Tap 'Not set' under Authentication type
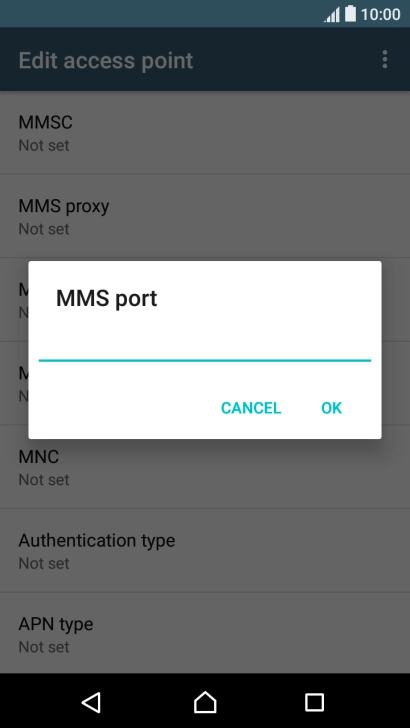This screenshot has height=728, width=410. click(x=44, y=563)
